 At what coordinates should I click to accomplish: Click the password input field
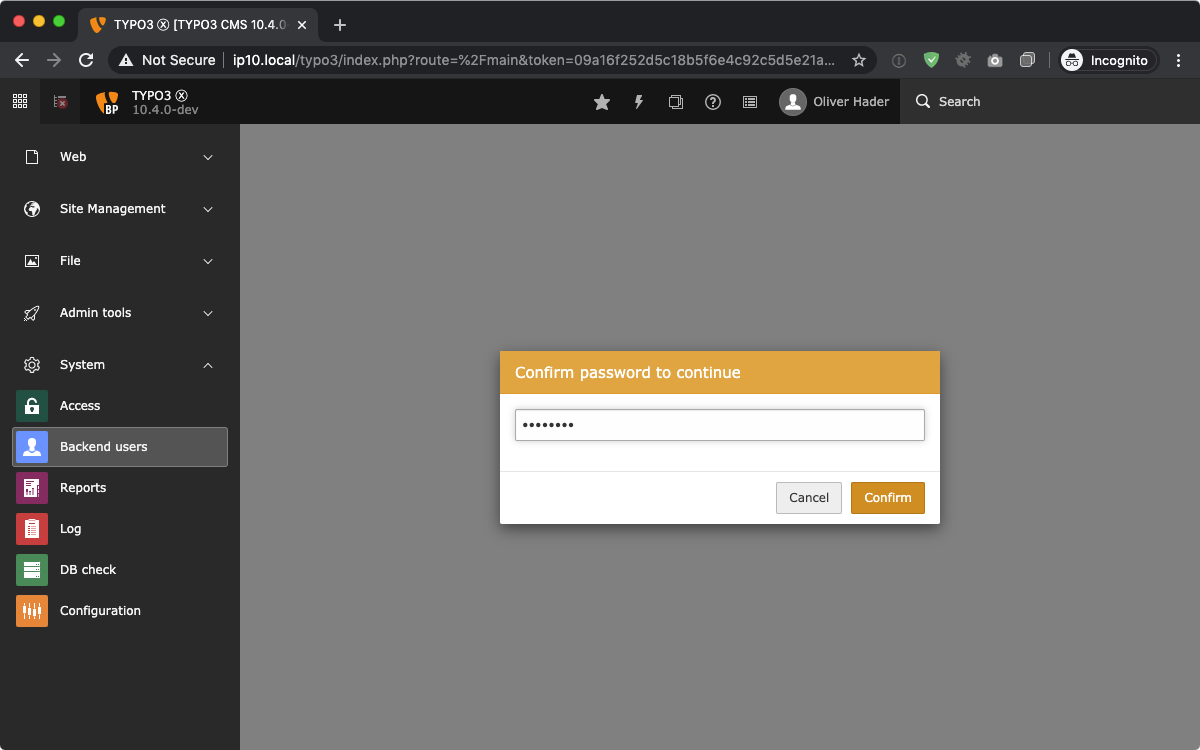[x=719, y=424]
